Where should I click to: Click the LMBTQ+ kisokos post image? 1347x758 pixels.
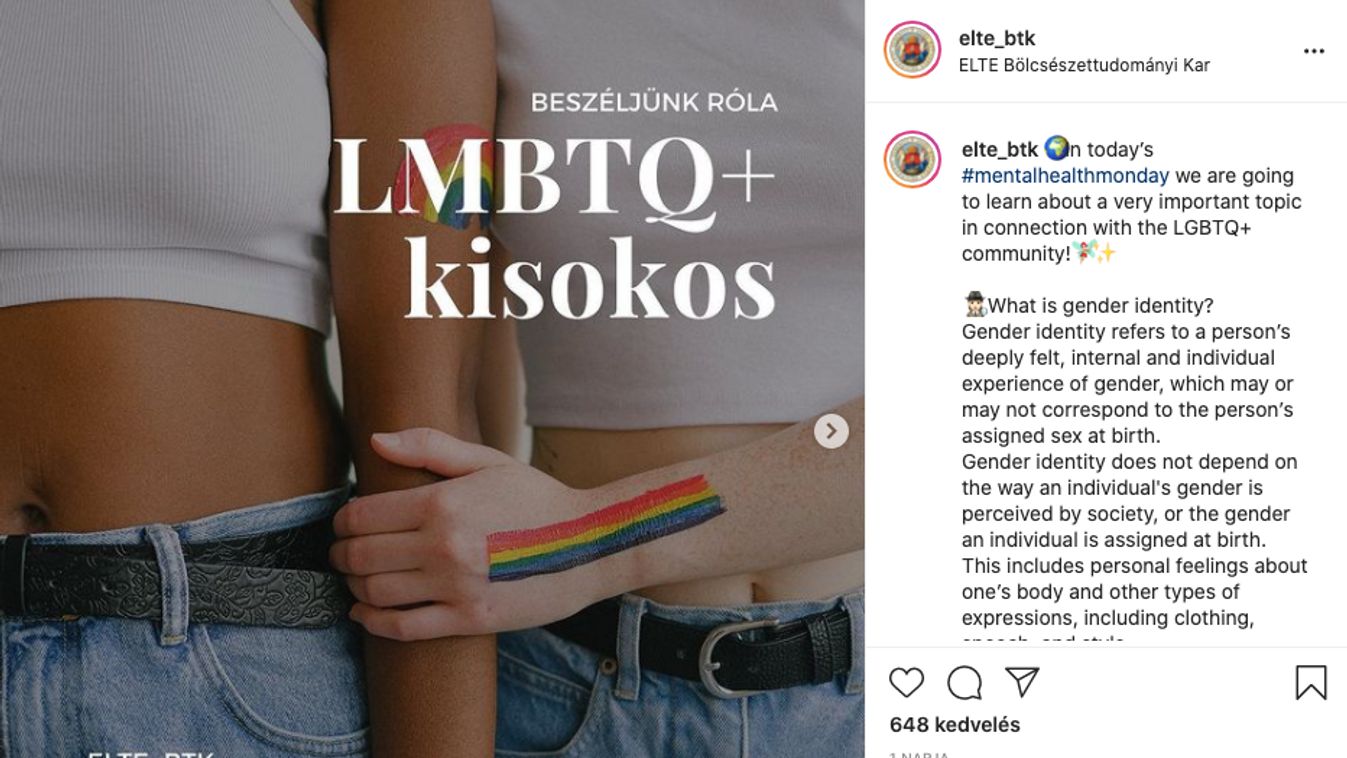pos(432,379)
